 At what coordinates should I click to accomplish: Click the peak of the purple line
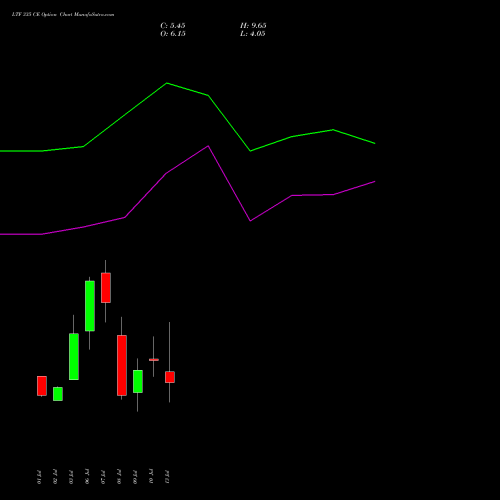208,146
